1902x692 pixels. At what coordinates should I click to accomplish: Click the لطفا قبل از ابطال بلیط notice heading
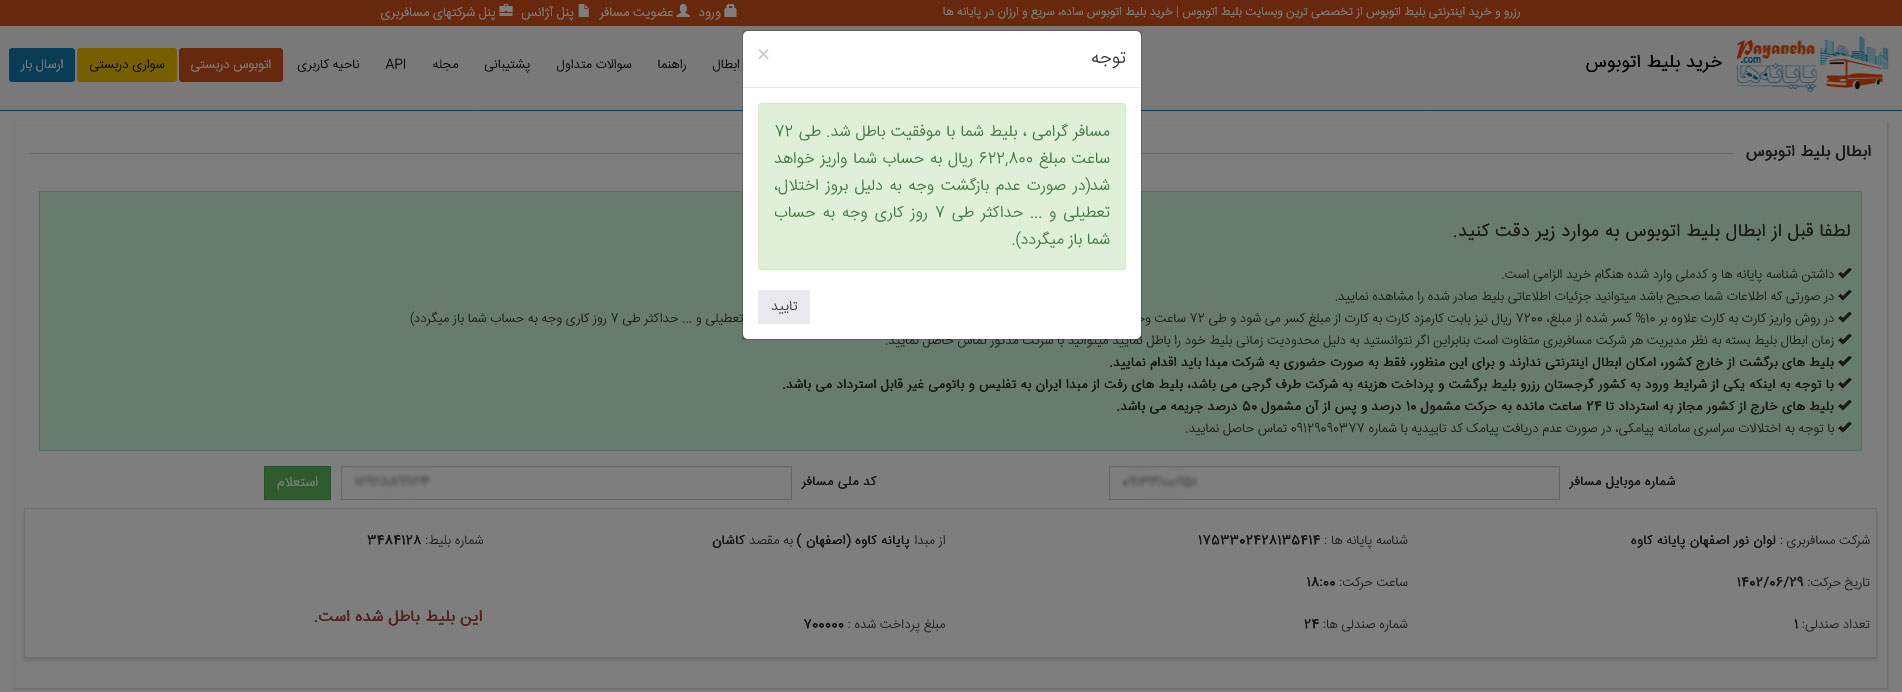1651,231
